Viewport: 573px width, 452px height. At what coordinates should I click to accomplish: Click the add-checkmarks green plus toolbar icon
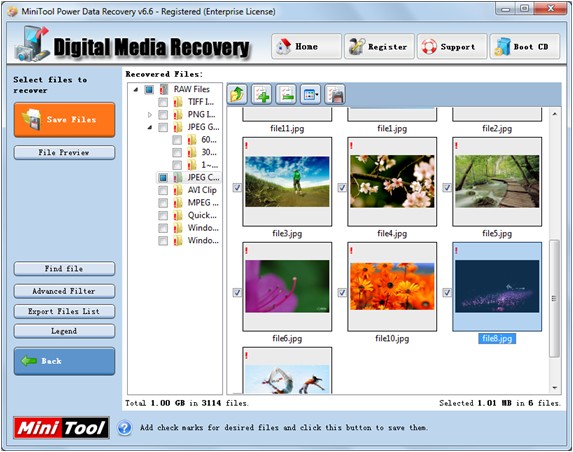pyautogui.click(x=262, y=95)
